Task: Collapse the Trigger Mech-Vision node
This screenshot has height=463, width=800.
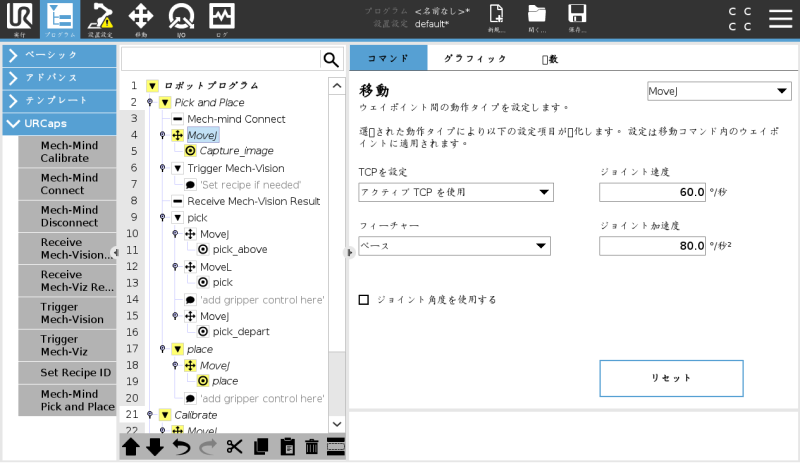Action: click(x=178, y=168)
